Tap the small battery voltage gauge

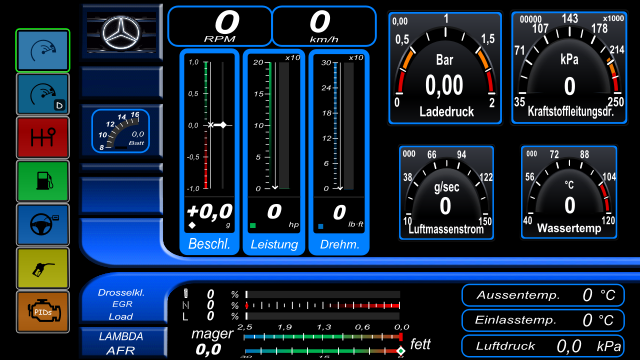121,131
